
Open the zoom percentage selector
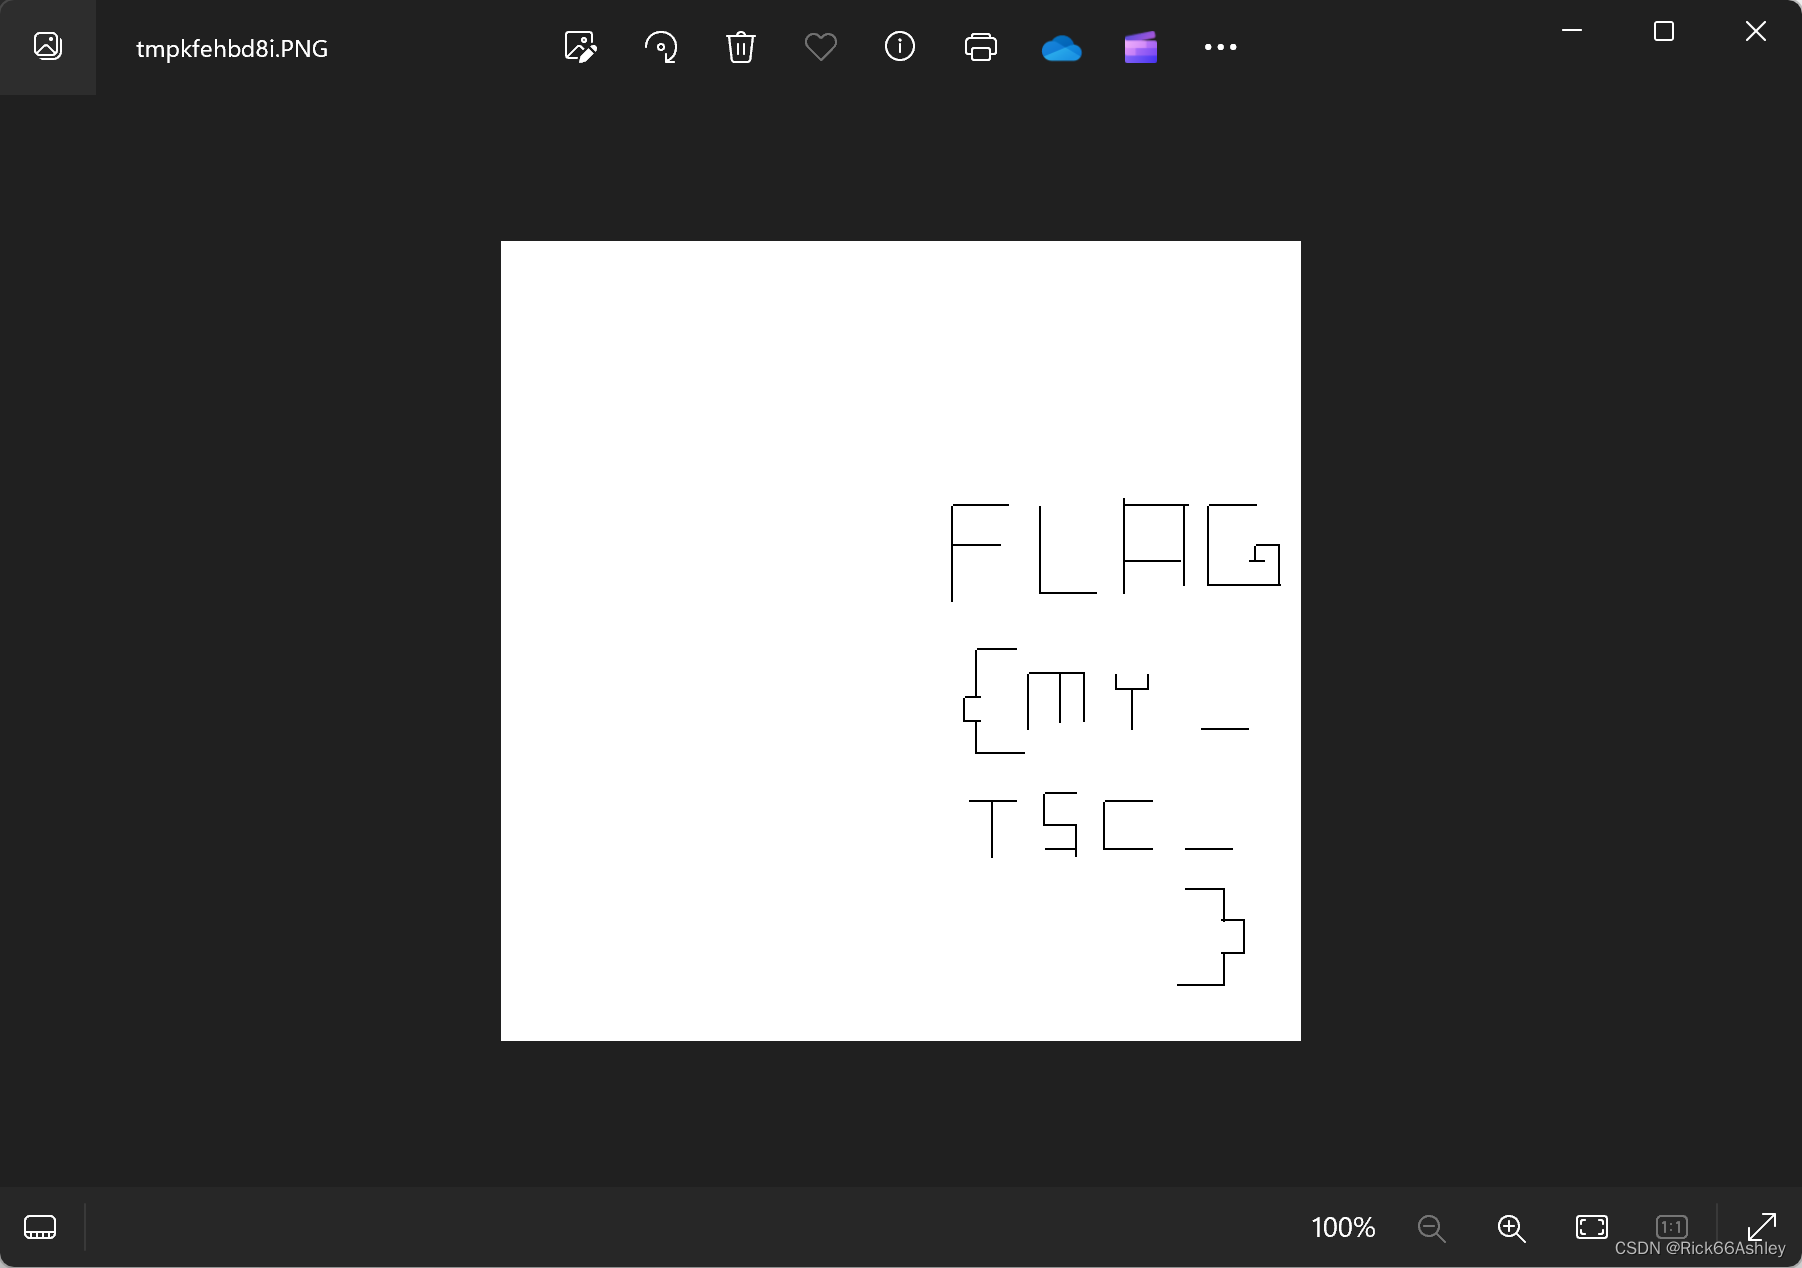tap(1342, 1228)
